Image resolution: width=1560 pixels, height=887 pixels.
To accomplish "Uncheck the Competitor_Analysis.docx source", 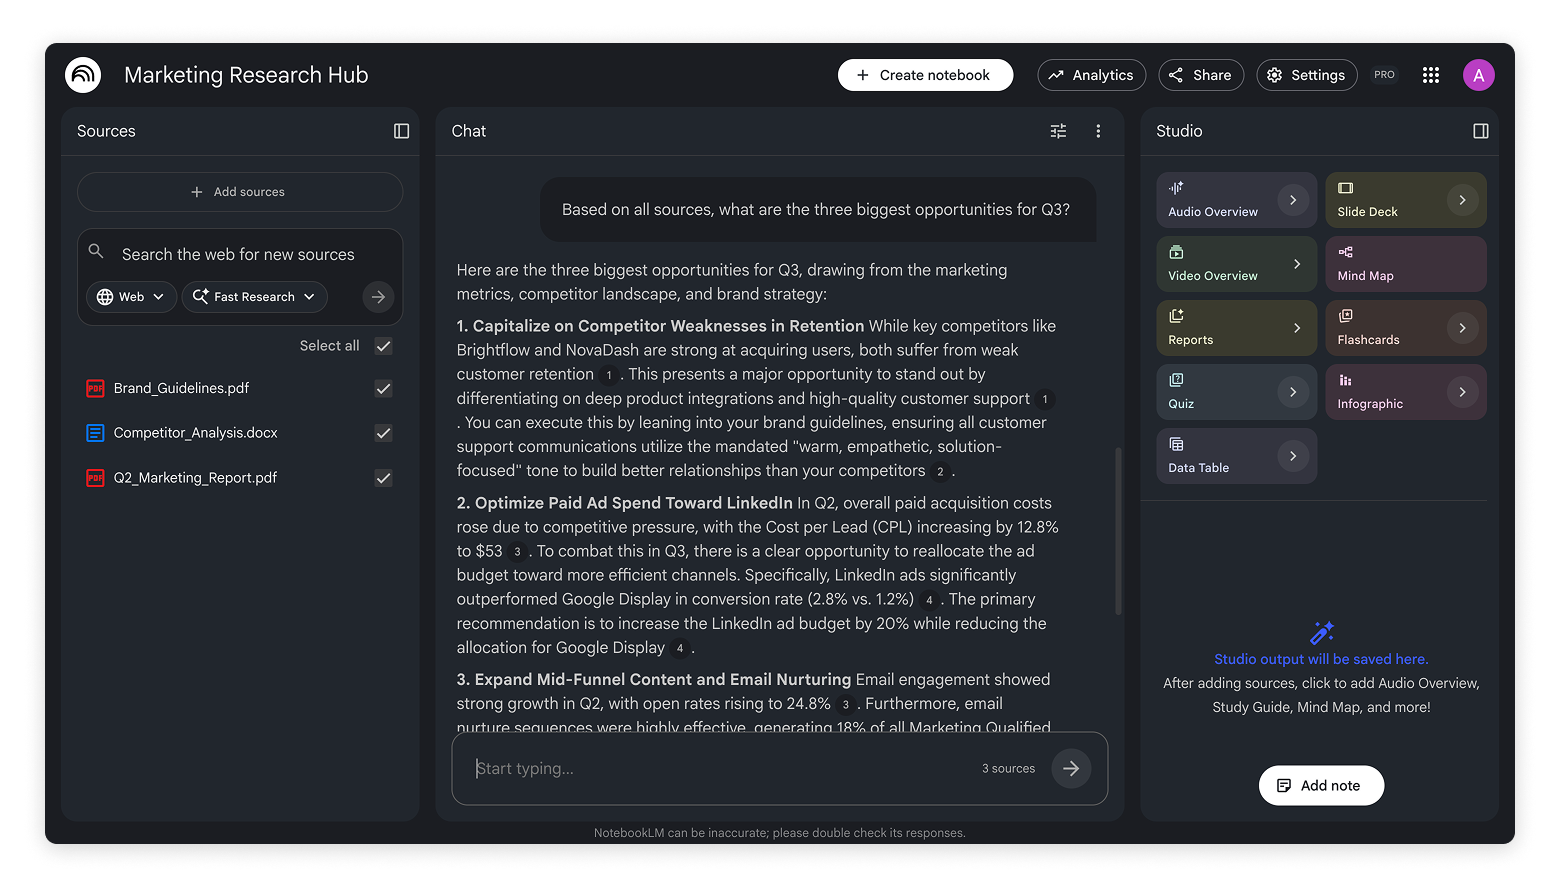I will (x=383, y=433).
